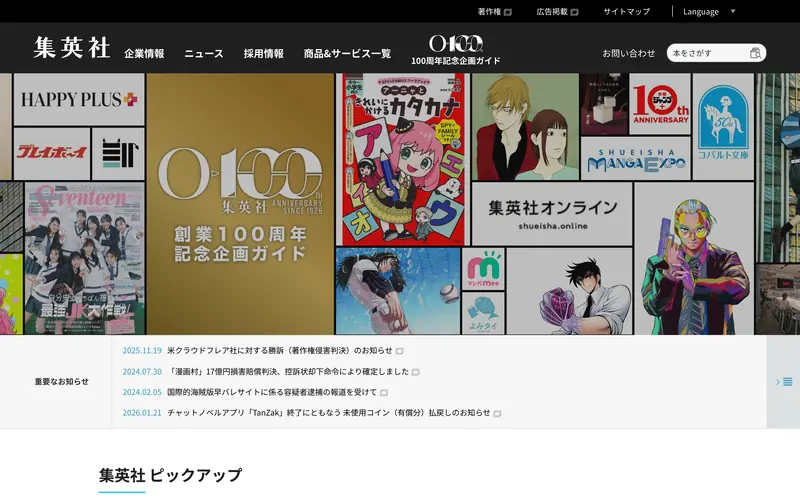The image size is (800, 500).
Task: Open the dark book cover tile beside Jump+ tile
Action: 604,104
